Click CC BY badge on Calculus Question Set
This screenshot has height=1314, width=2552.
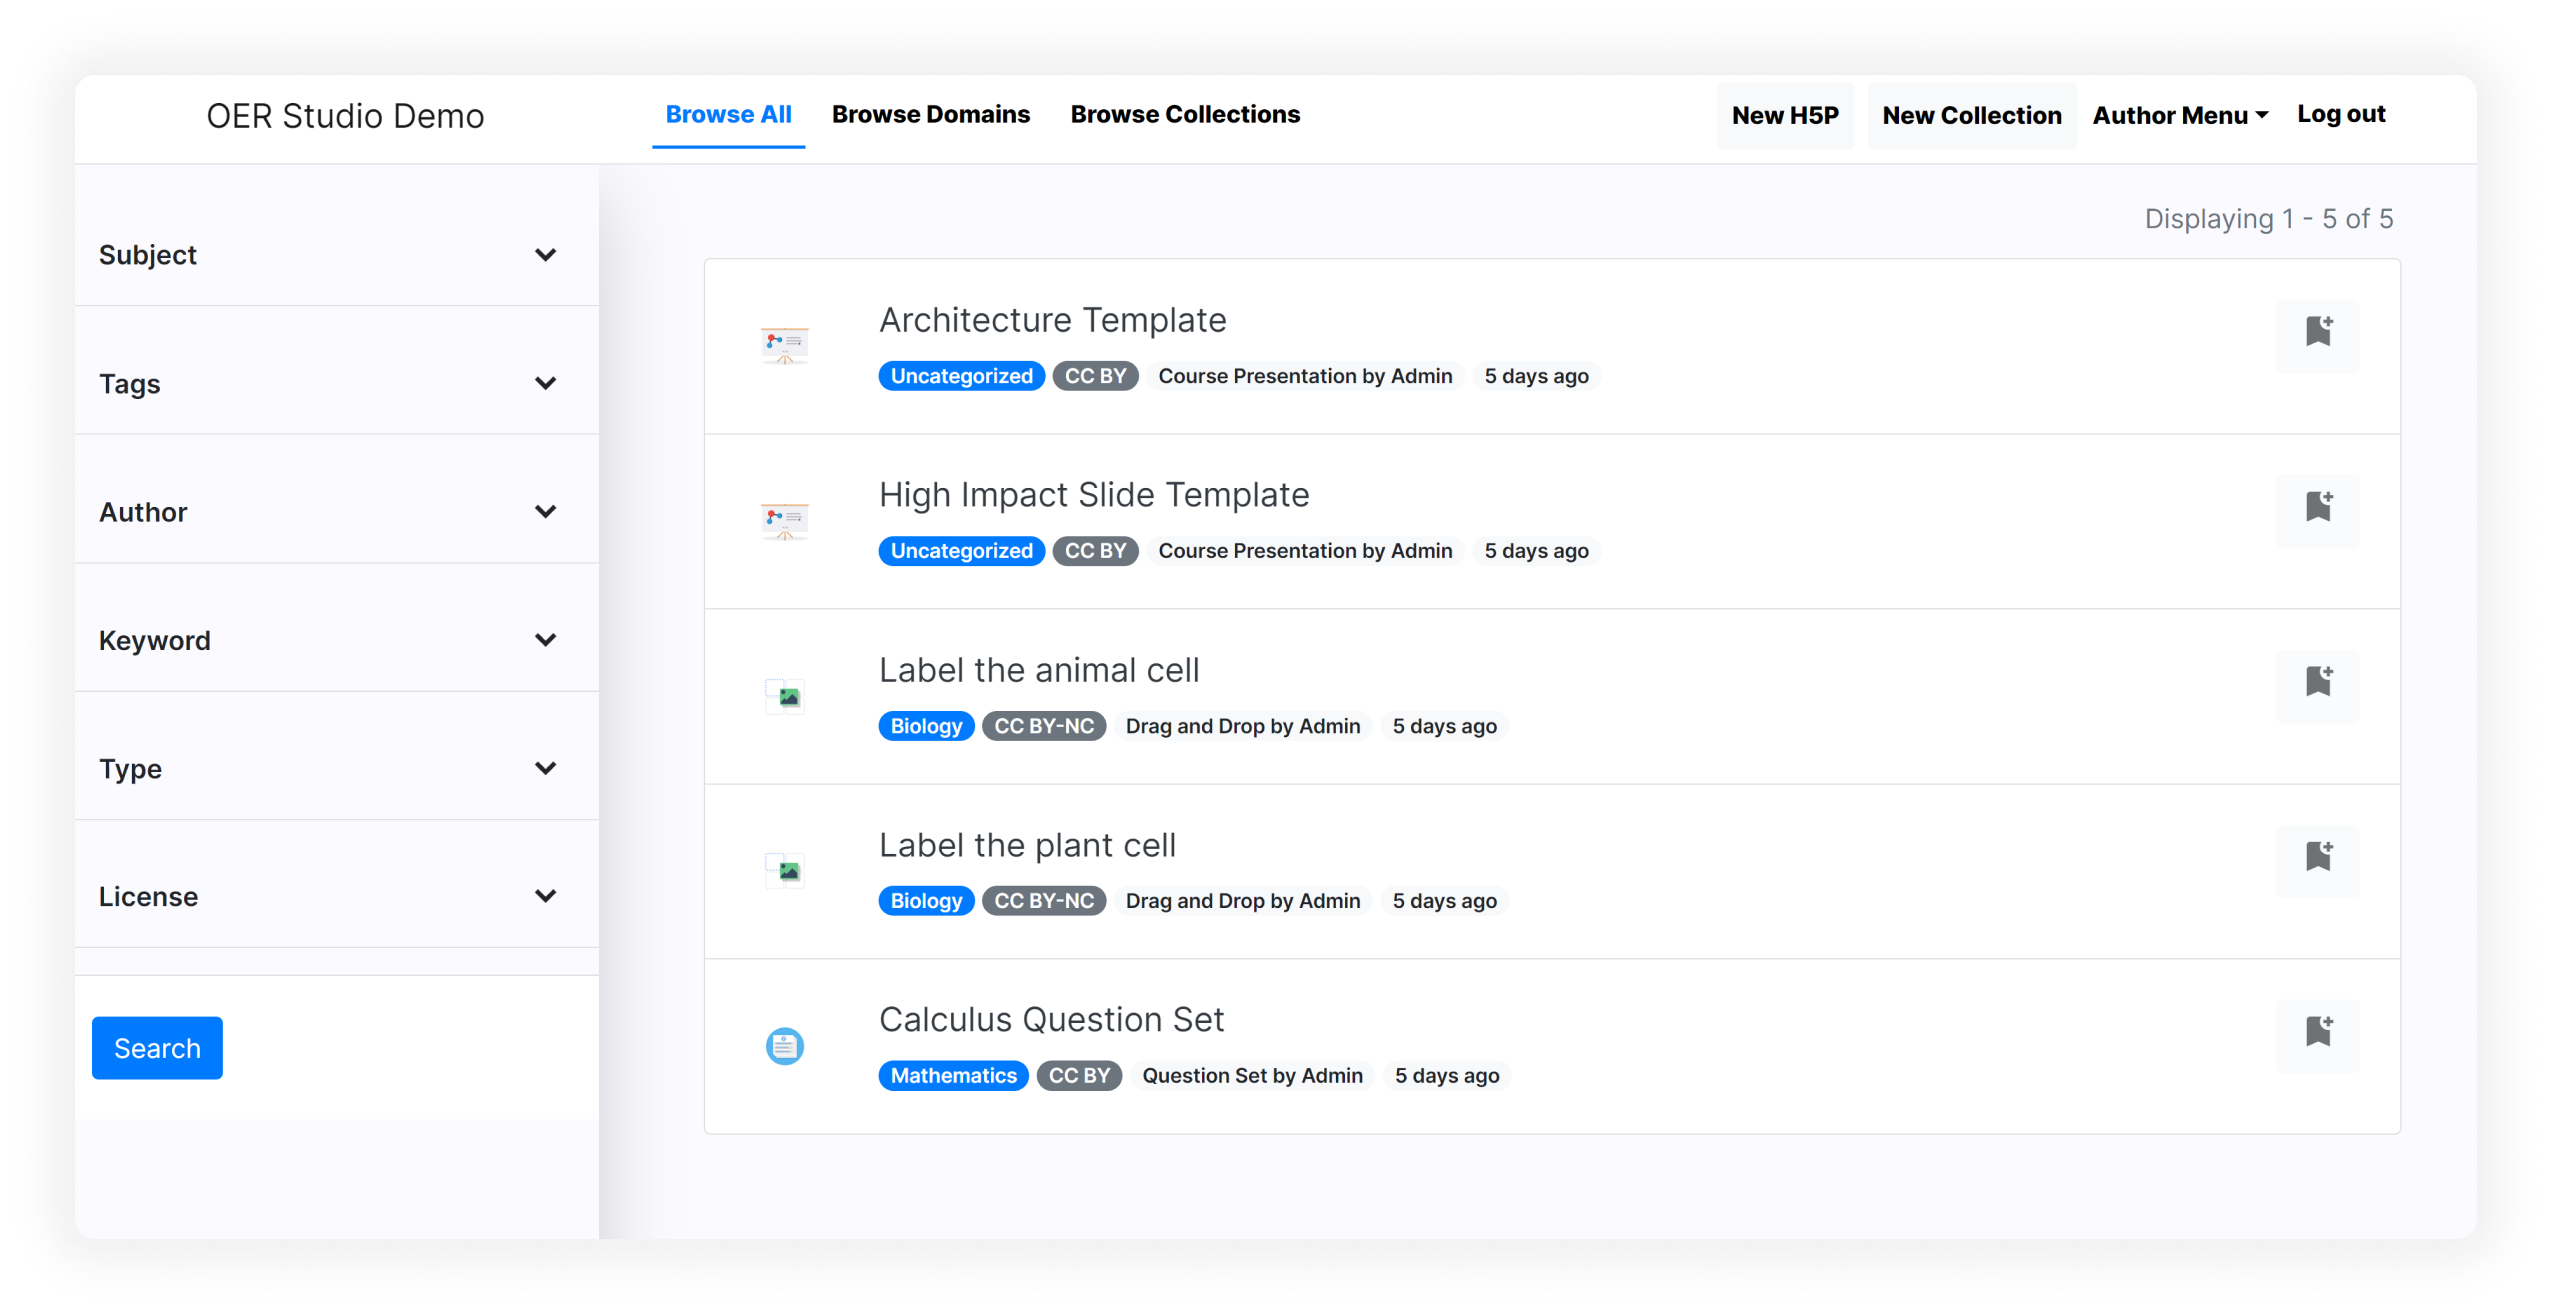click(x=1079, y=1076)
